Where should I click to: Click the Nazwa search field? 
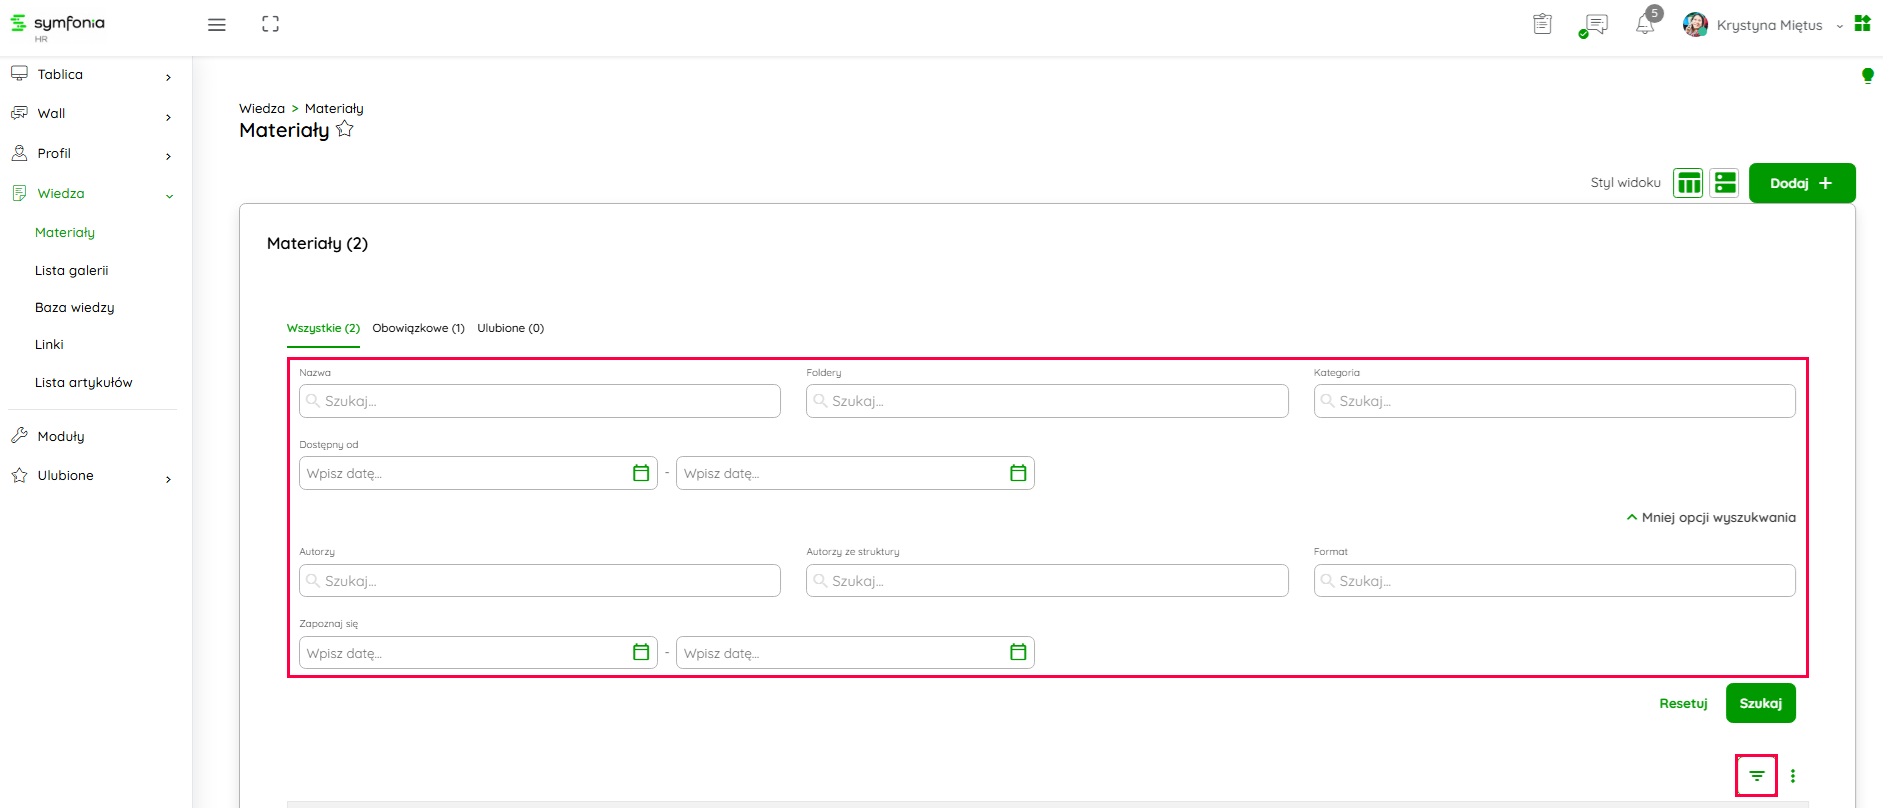coord(540,401)
